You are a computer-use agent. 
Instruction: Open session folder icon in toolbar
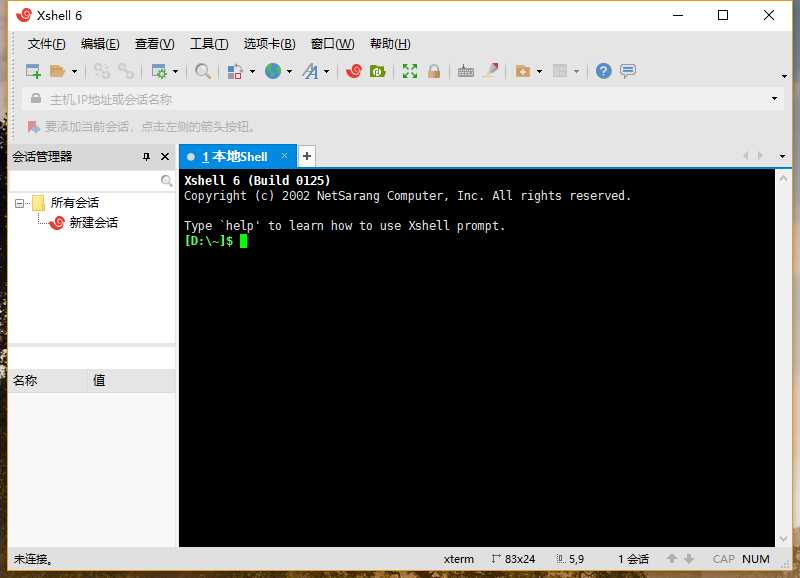pyautogui.click(x=57, y=71)
